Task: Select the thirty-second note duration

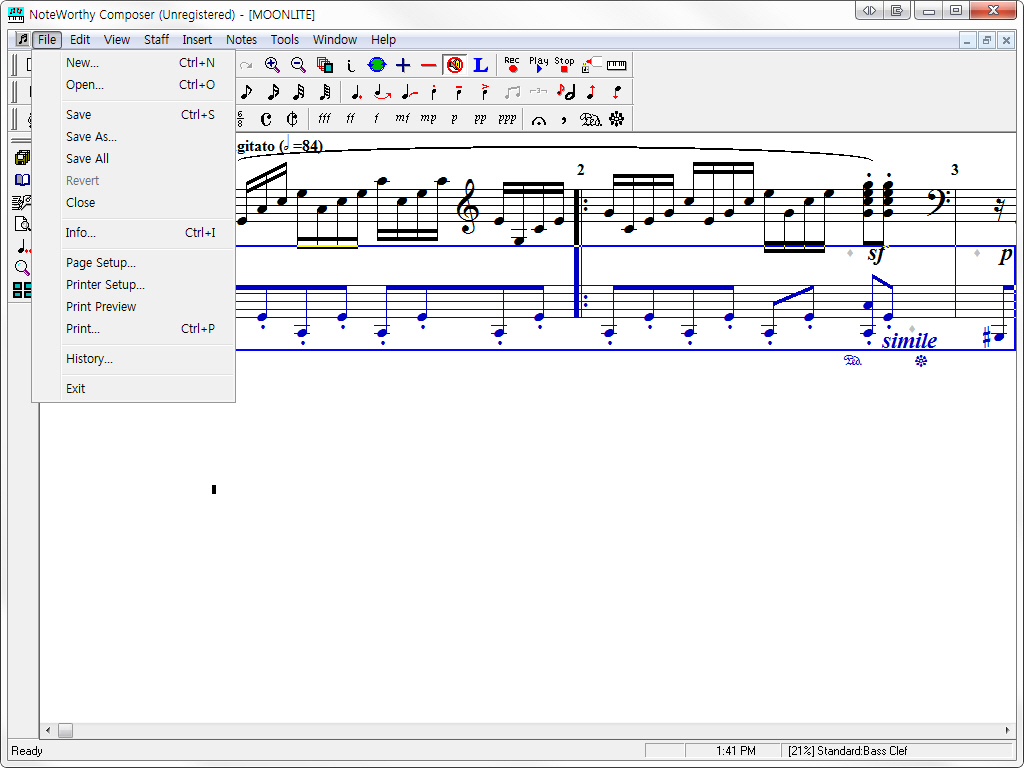Action: point(299,92)
